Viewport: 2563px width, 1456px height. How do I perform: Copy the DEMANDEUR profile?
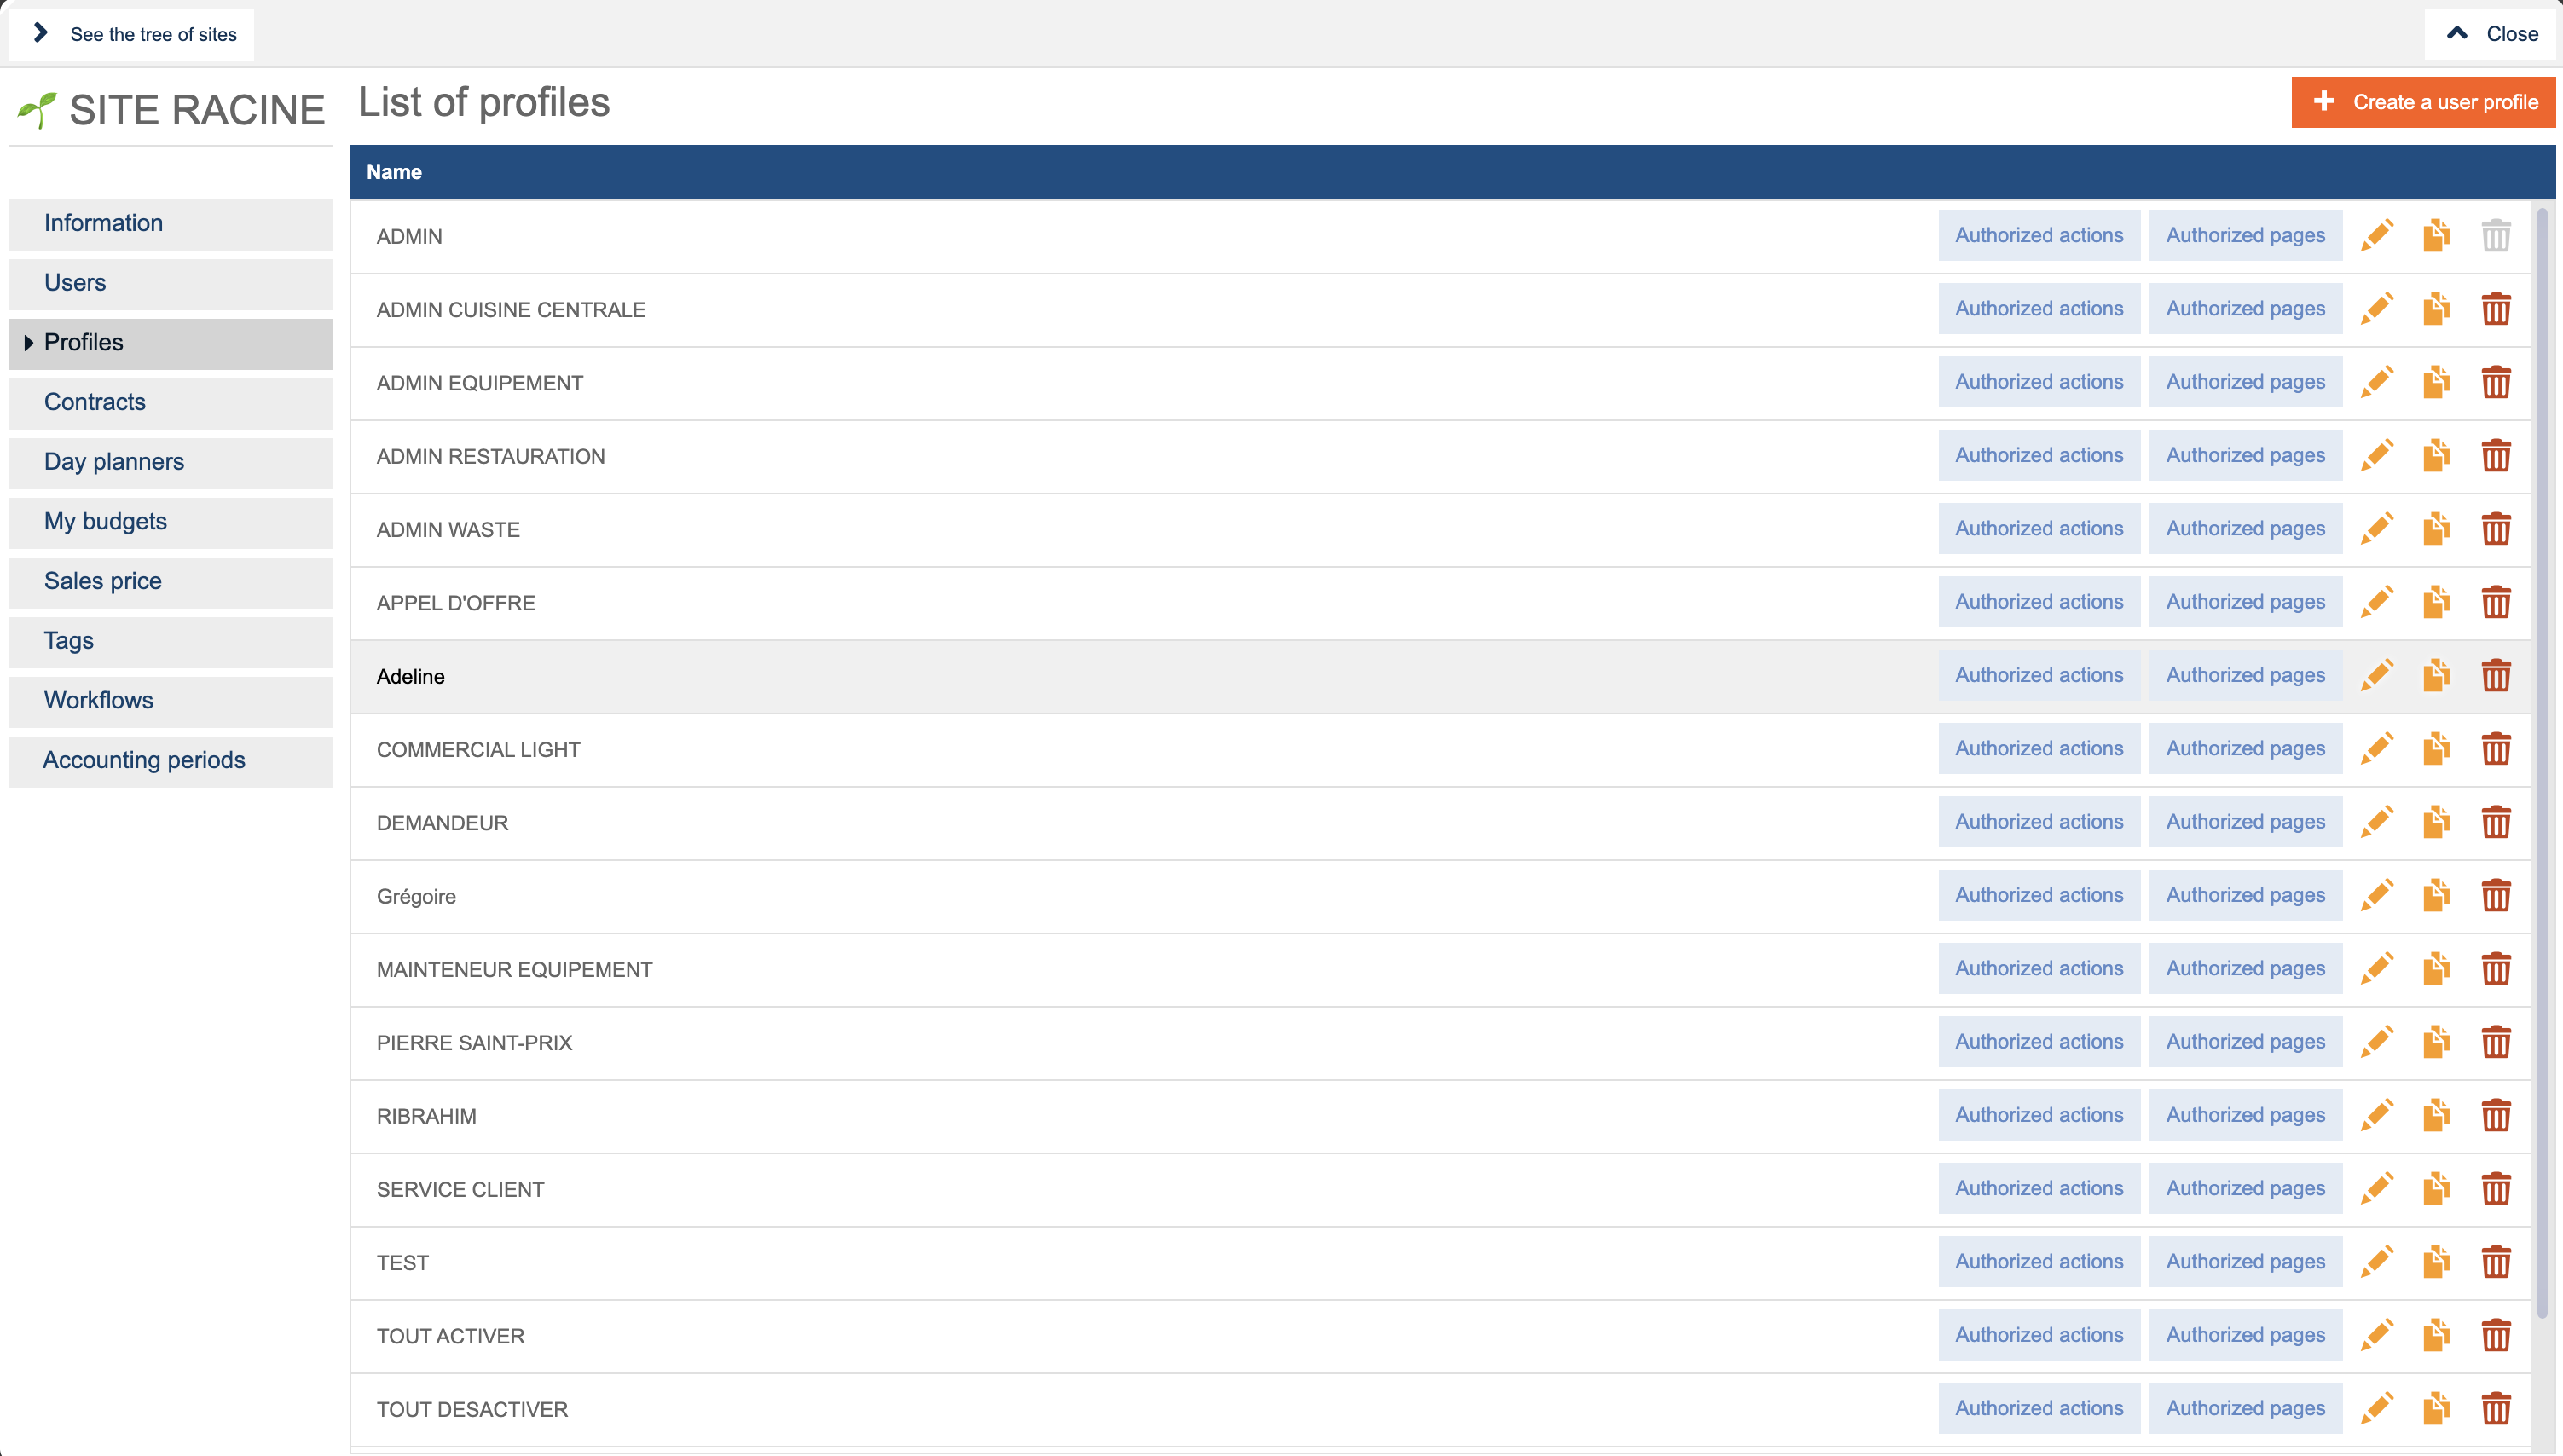pyautogui.click(x=2436, y=822)
